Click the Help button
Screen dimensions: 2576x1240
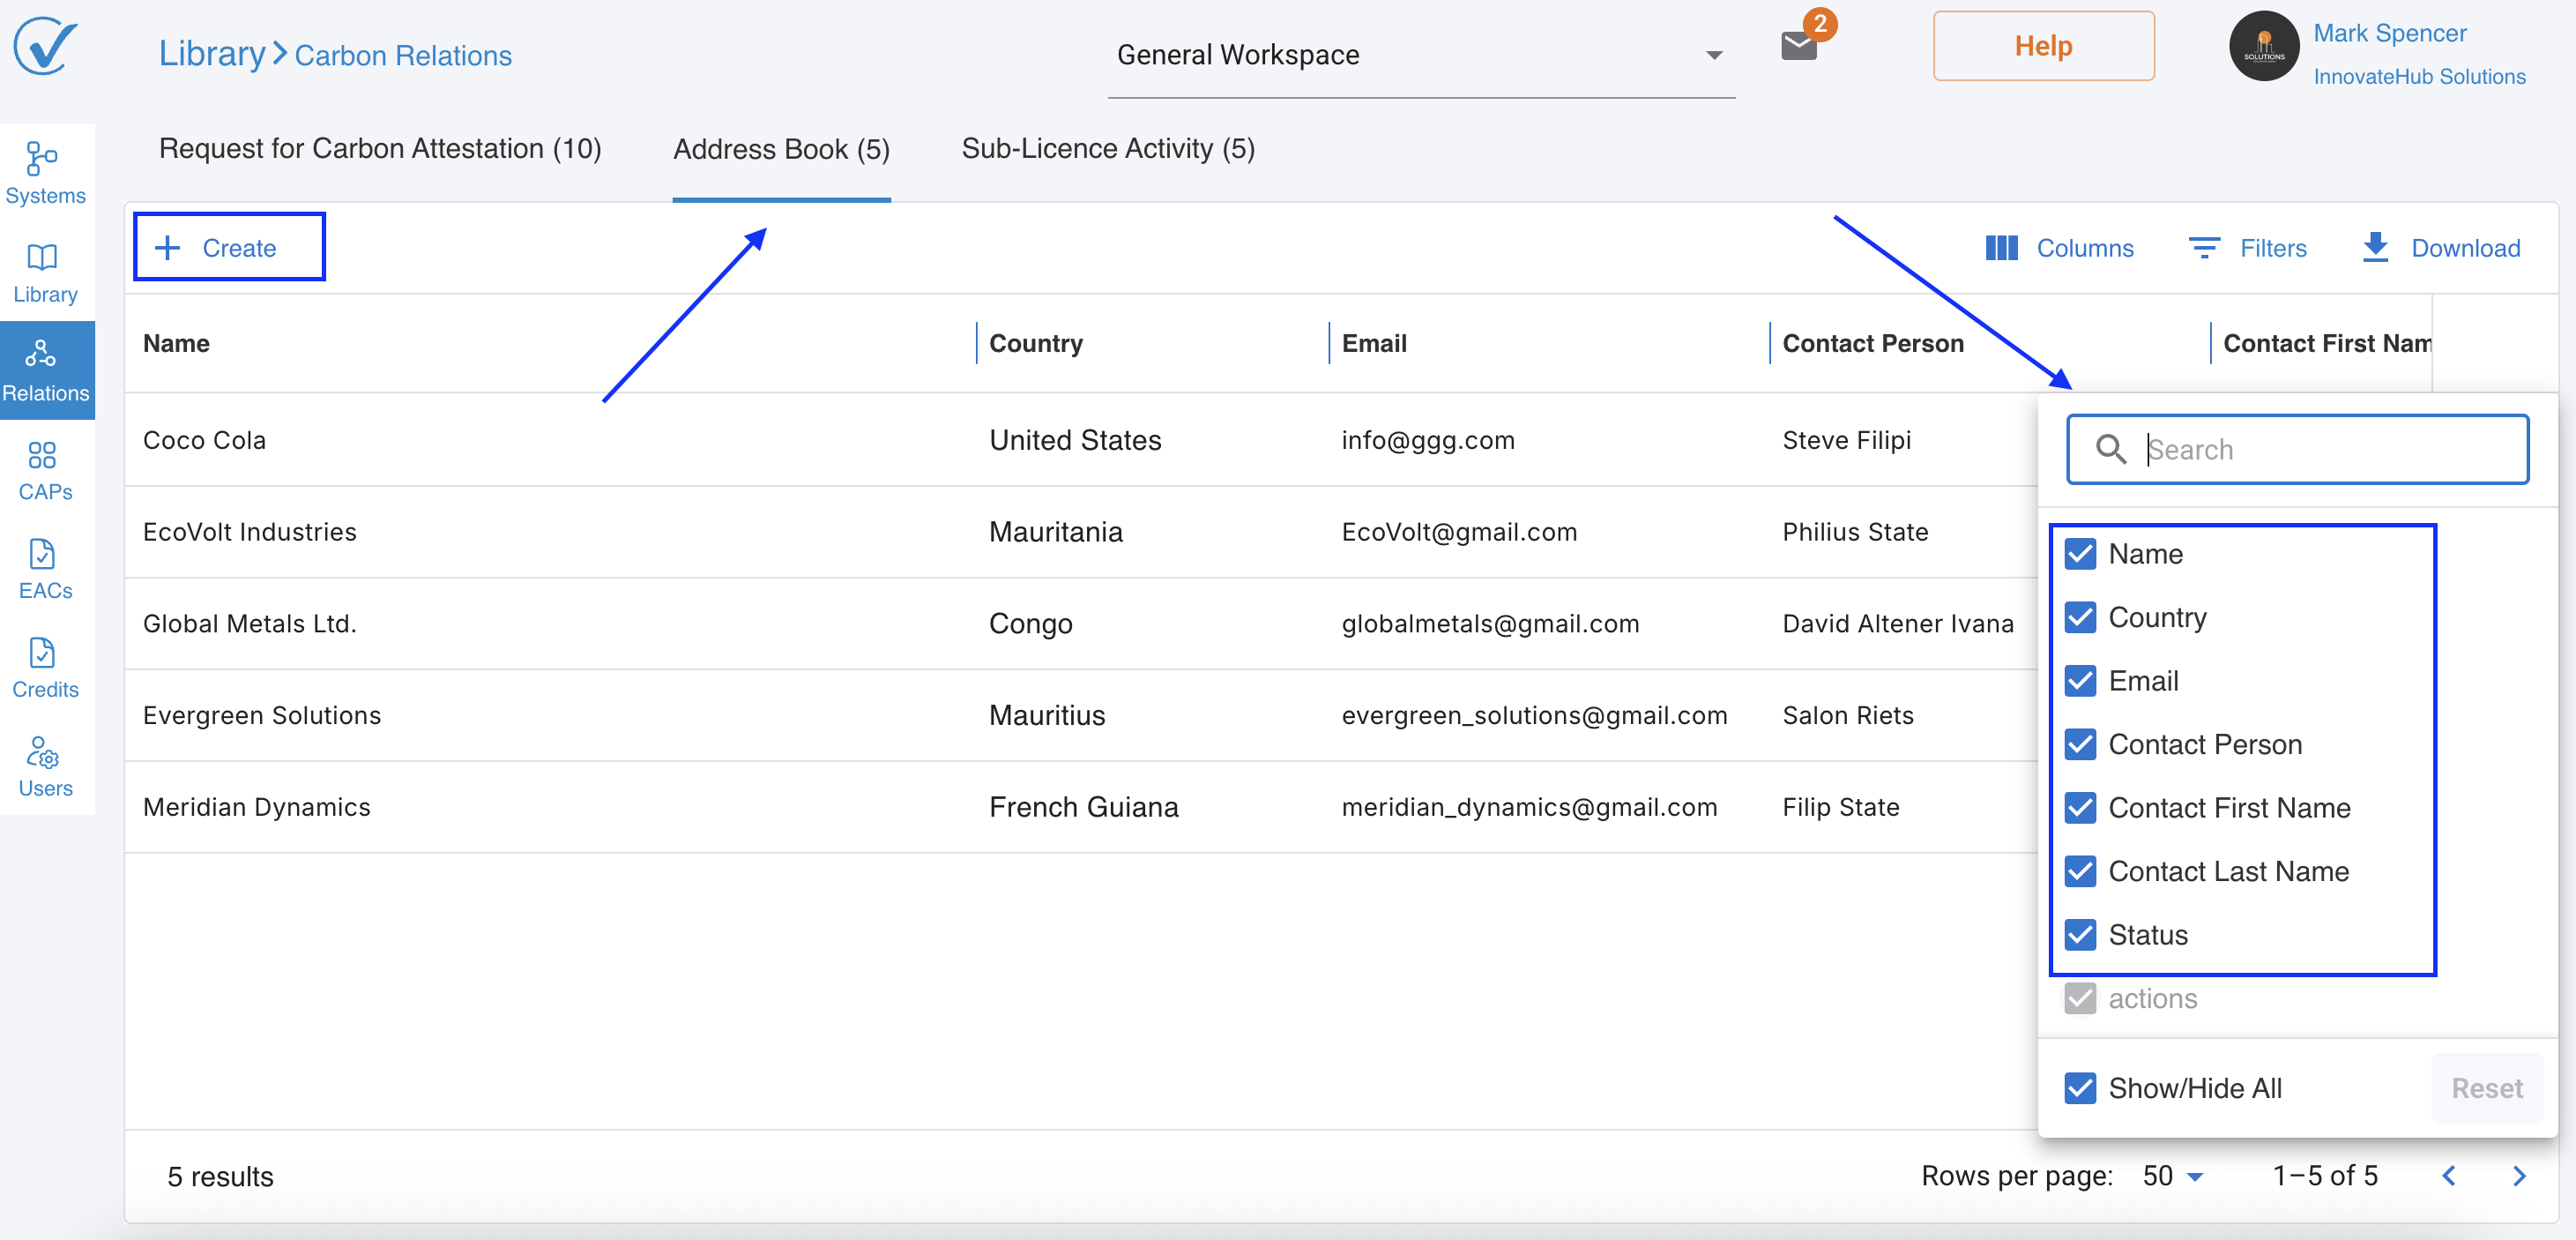pyautogui.click(x=2043, y=46)
